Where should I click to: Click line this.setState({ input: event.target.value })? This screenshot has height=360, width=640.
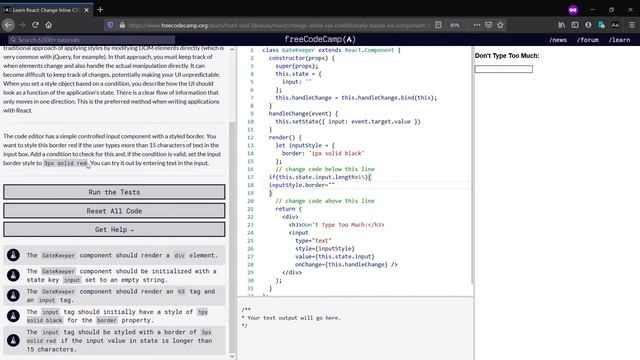tap(348, 121)
